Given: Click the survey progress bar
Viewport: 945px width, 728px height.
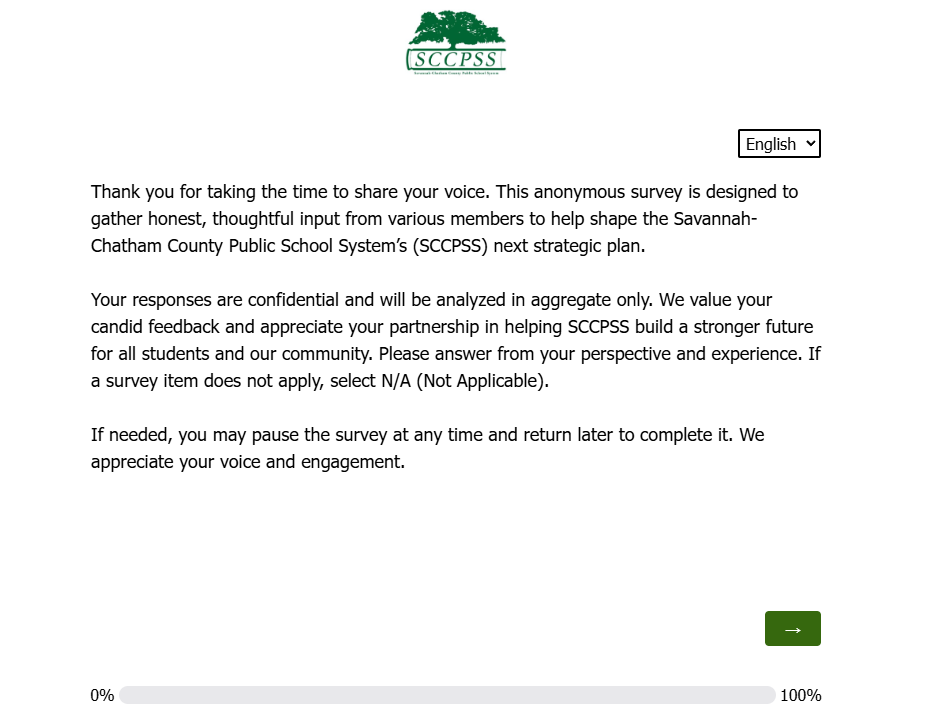Looking at the screenshot, I should pyautogui.click(x=447, y=695).
